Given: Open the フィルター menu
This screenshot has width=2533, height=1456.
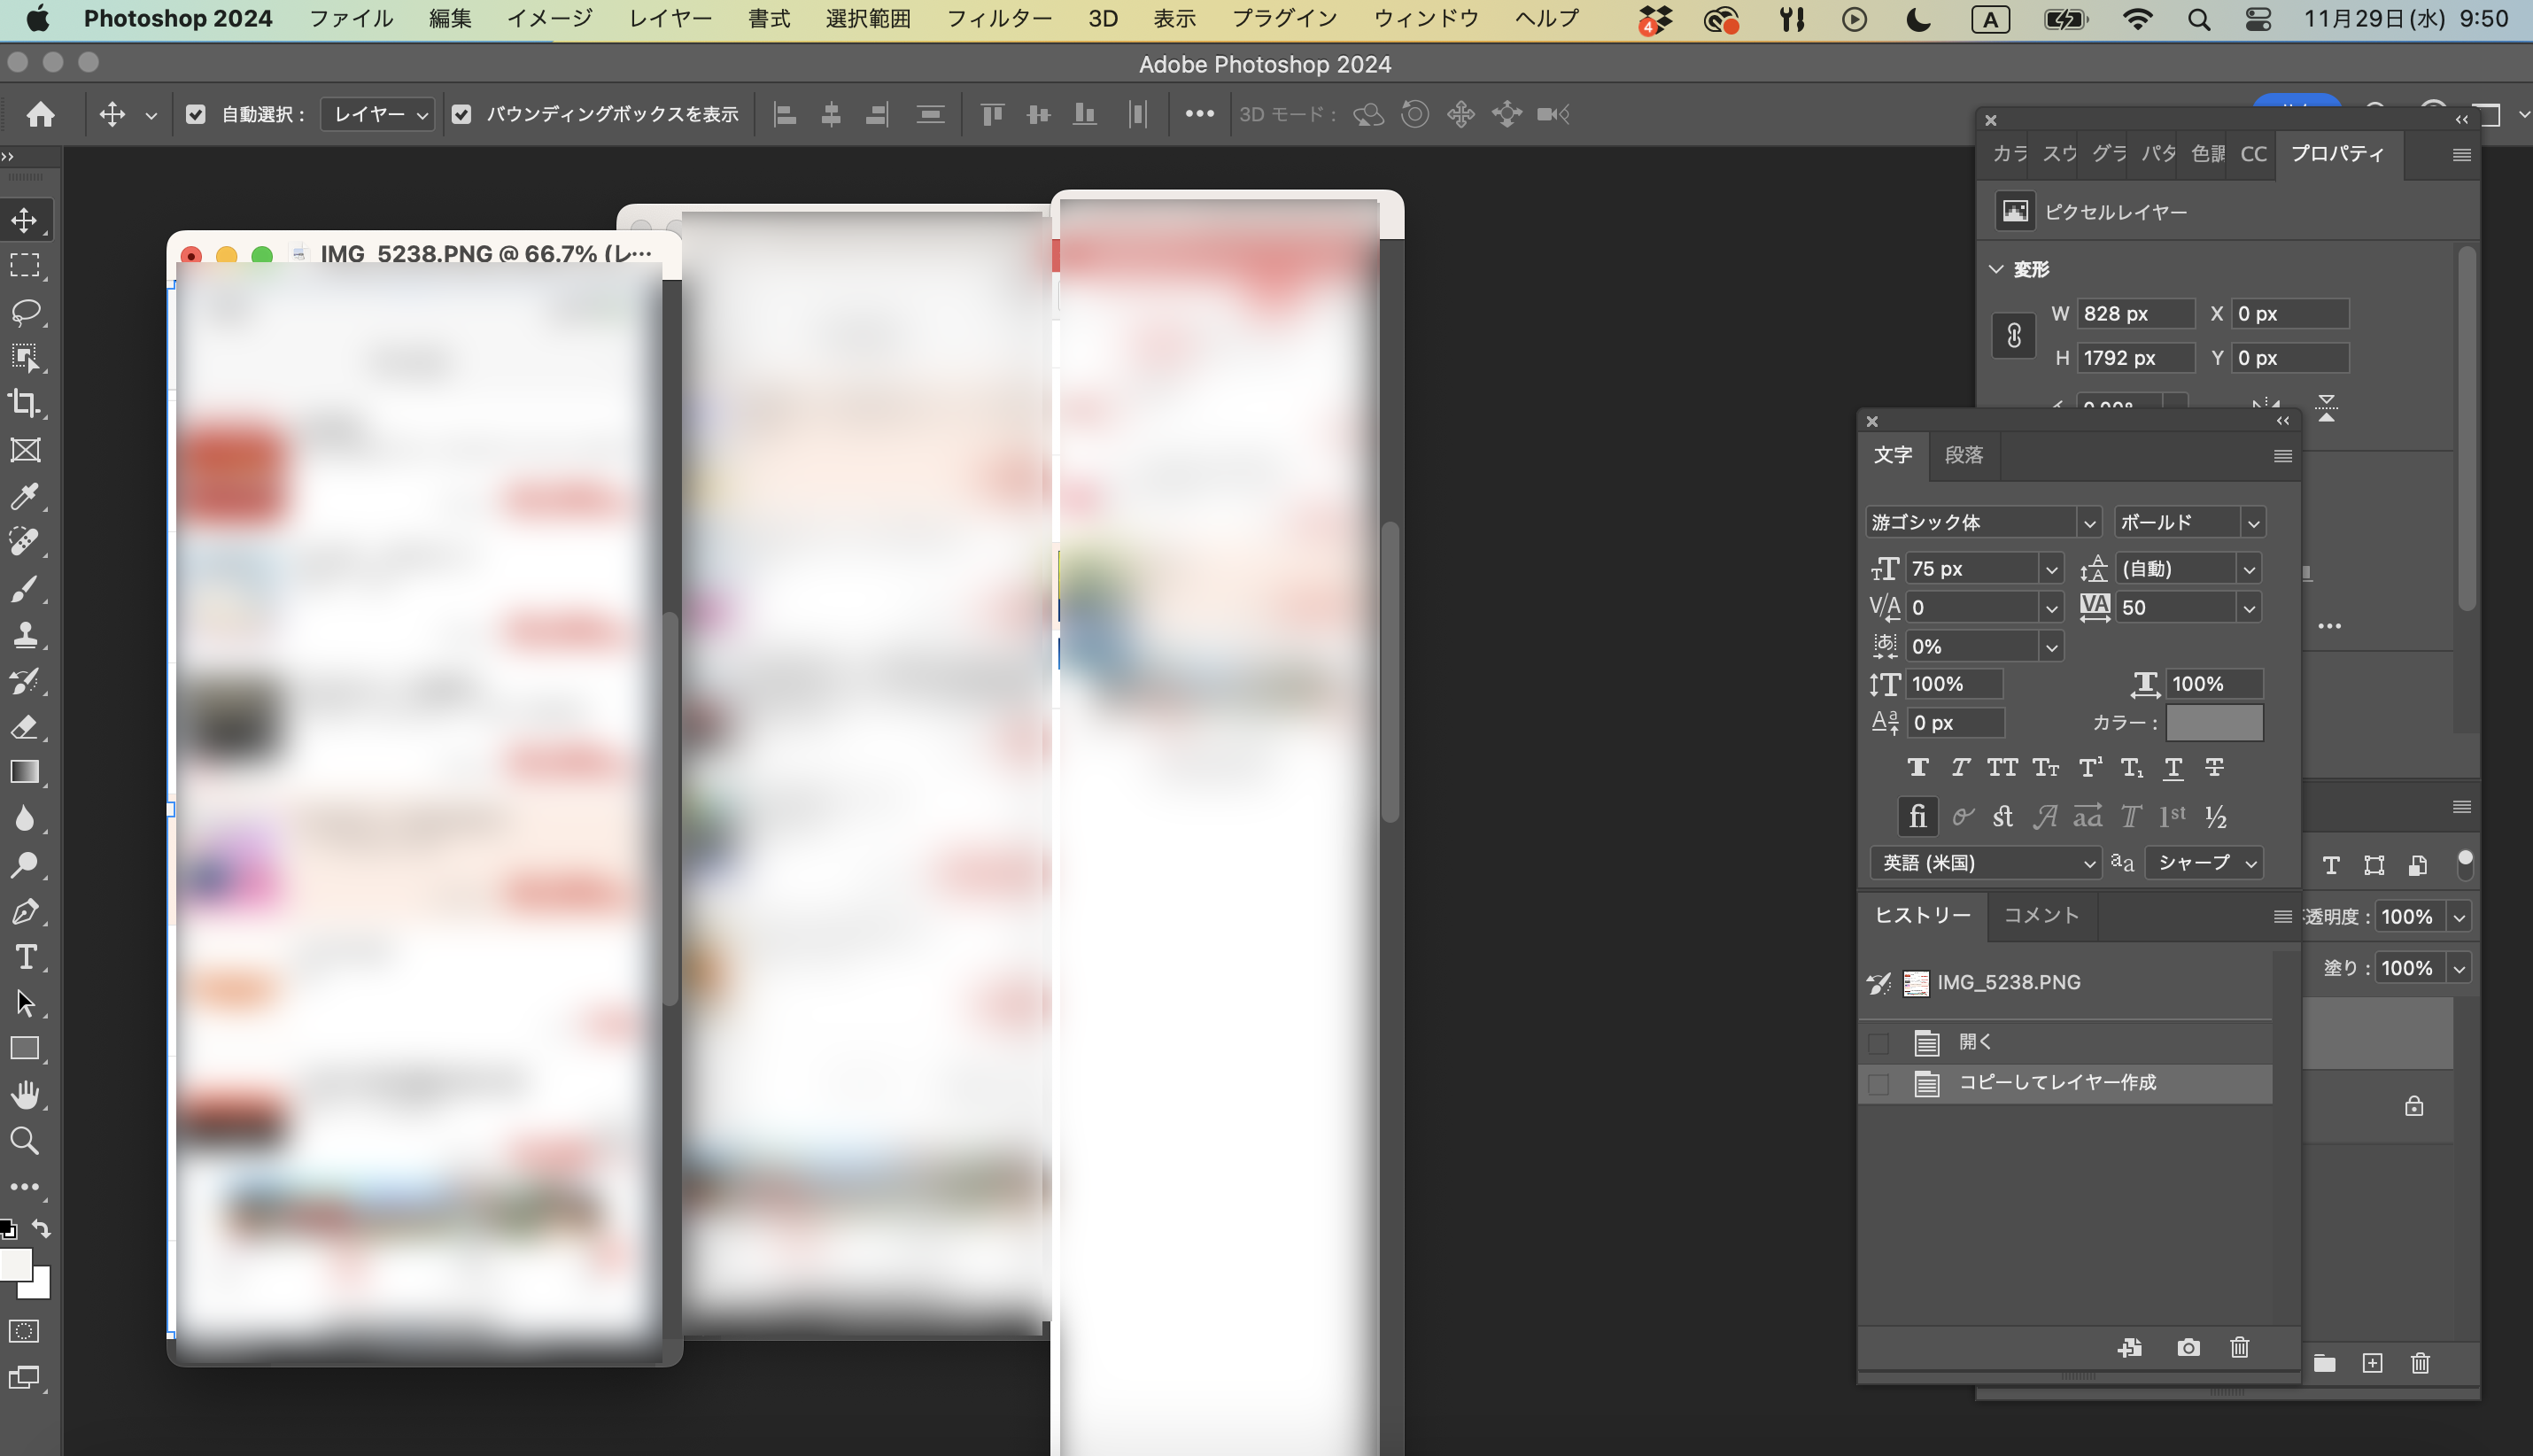Looking at the screenshot, I should click(x=999, y=18).
